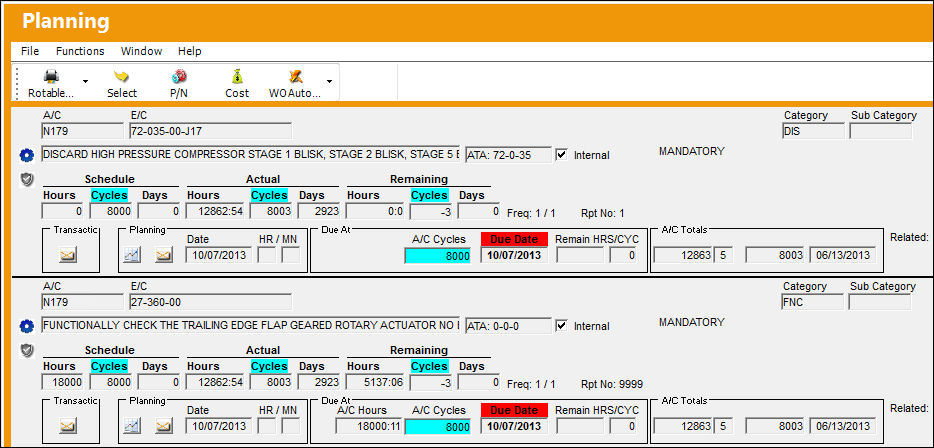Image resolution: width=934 pixels, height=448 pixels.
Task: Click Remaining Hours value 0:0
Action: click(x=375, y=211)
